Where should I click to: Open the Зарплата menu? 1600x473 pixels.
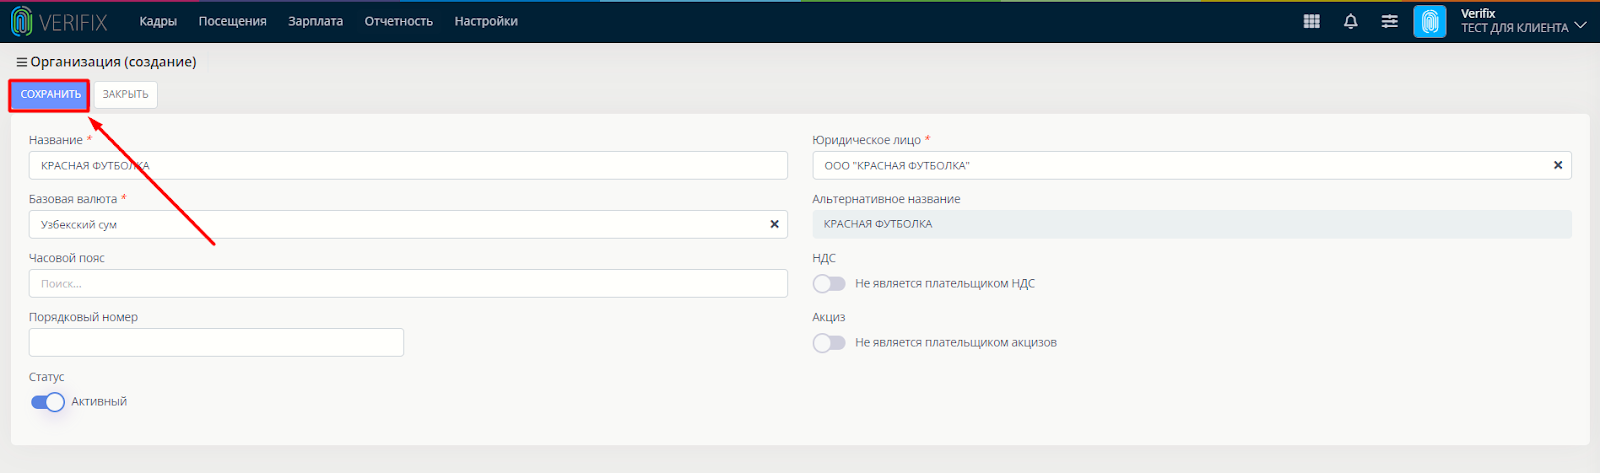coord(315,21)
